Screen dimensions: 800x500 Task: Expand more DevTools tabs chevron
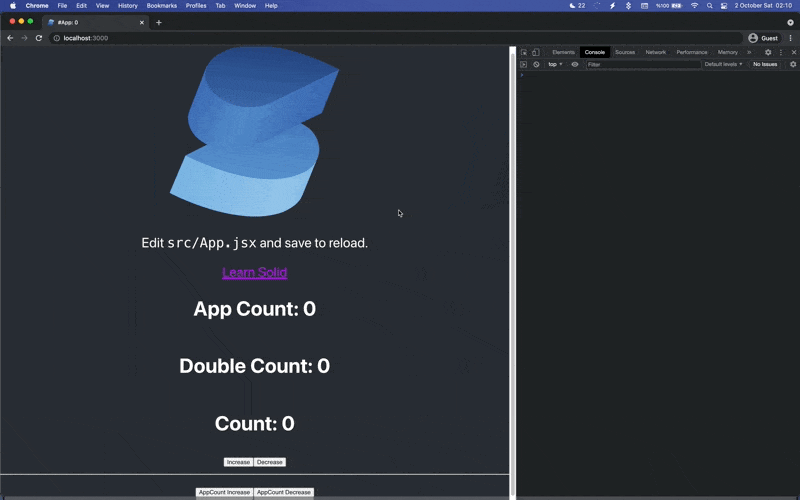(x=749, y=52)
